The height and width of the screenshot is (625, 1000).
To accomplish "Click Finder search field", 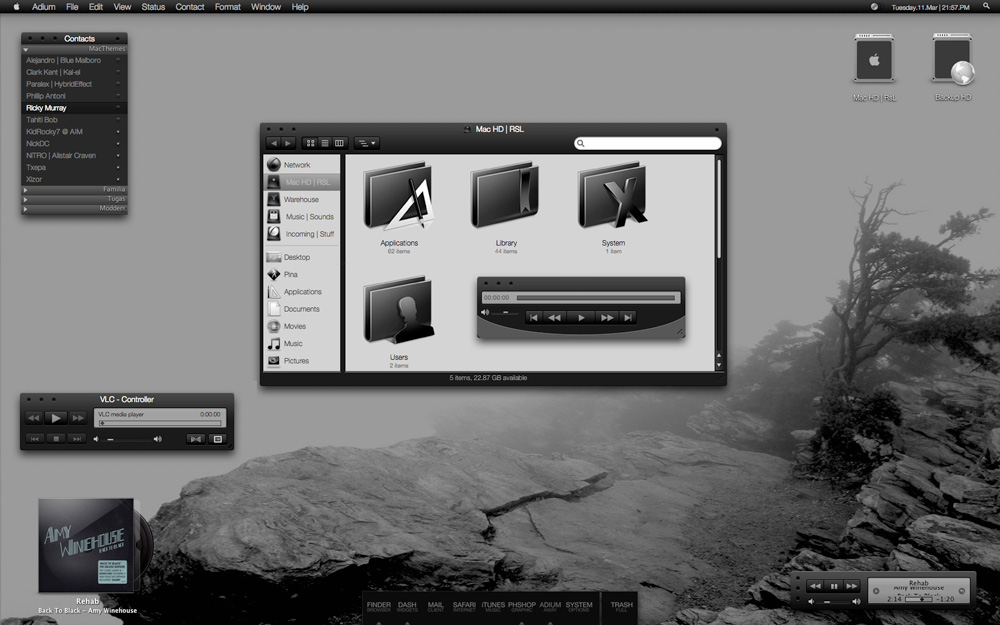I will point(647,143).
